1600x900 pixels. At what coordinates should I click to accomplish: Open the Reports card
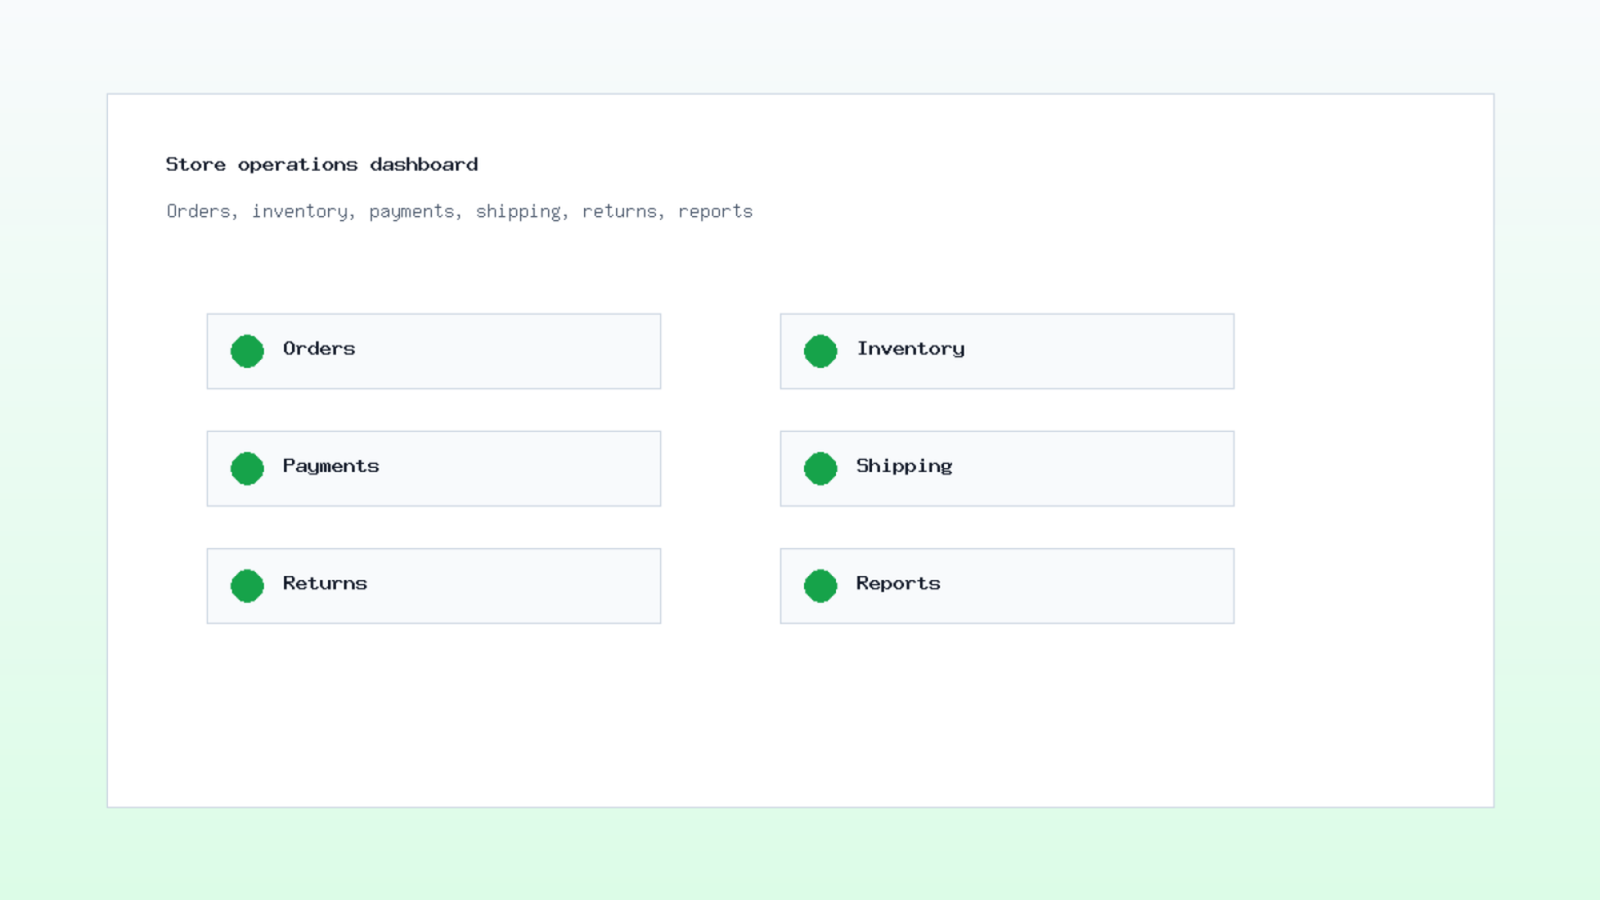[1007, 585]
